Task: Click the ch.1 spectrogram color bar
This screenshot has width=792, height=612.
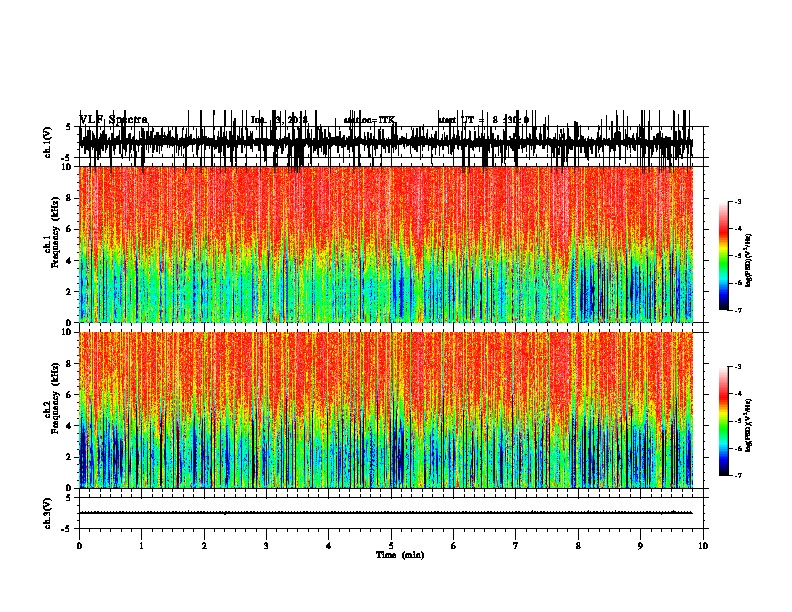Action: pos(724,256)
